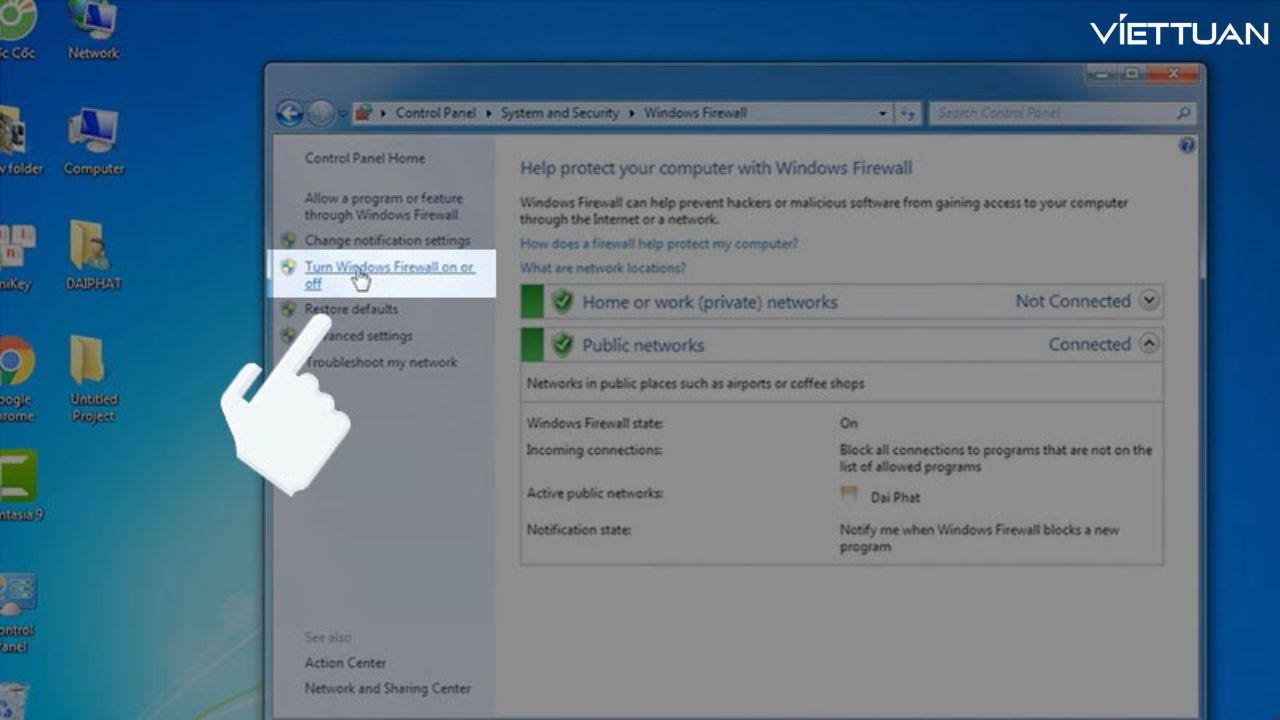Click the search magnifier icon
The image size is (1280, 720).
pos(1183,114)
